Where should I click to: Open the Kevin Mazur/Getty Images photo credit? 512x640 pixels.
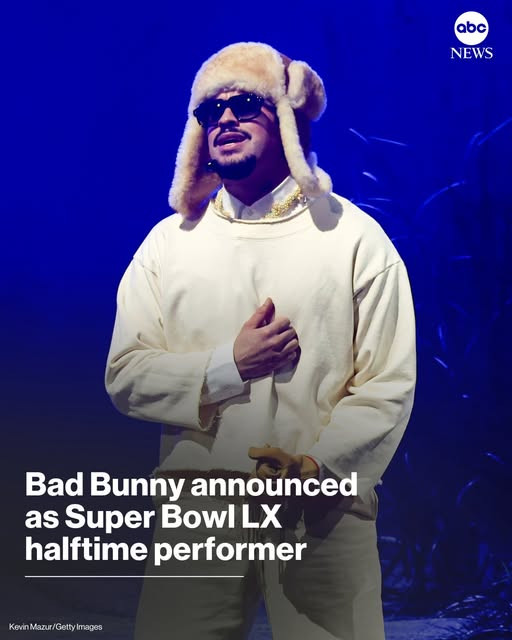[56, 627]
